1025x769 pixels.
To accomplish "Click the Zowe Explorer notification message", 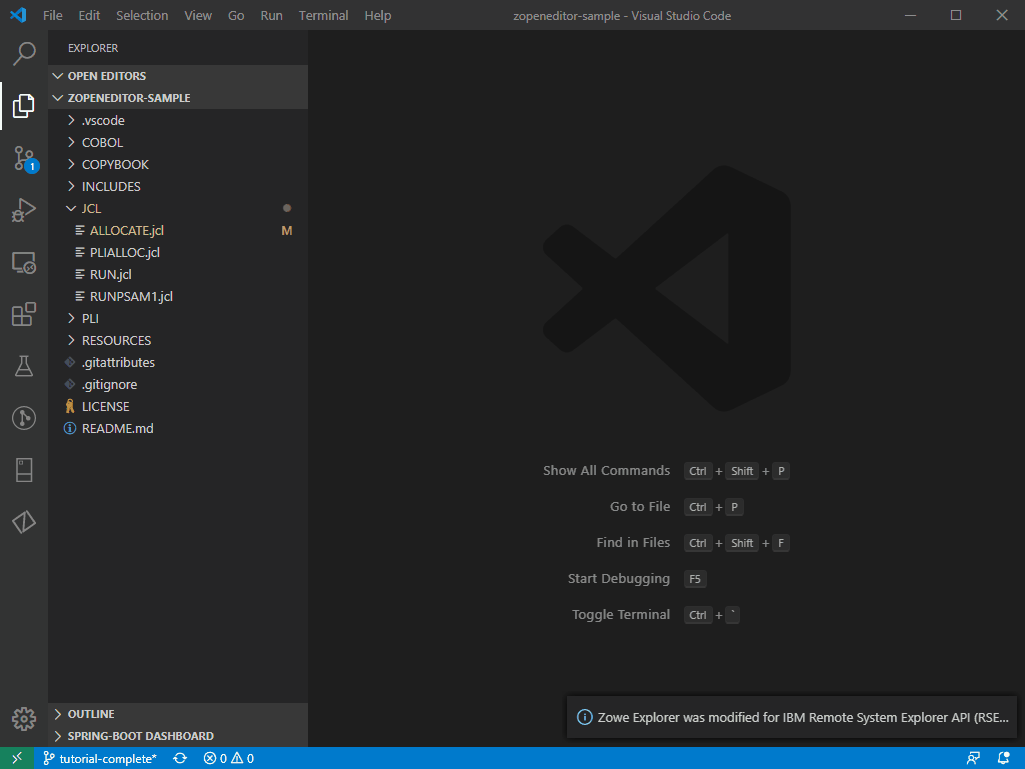I will point(803,717).
